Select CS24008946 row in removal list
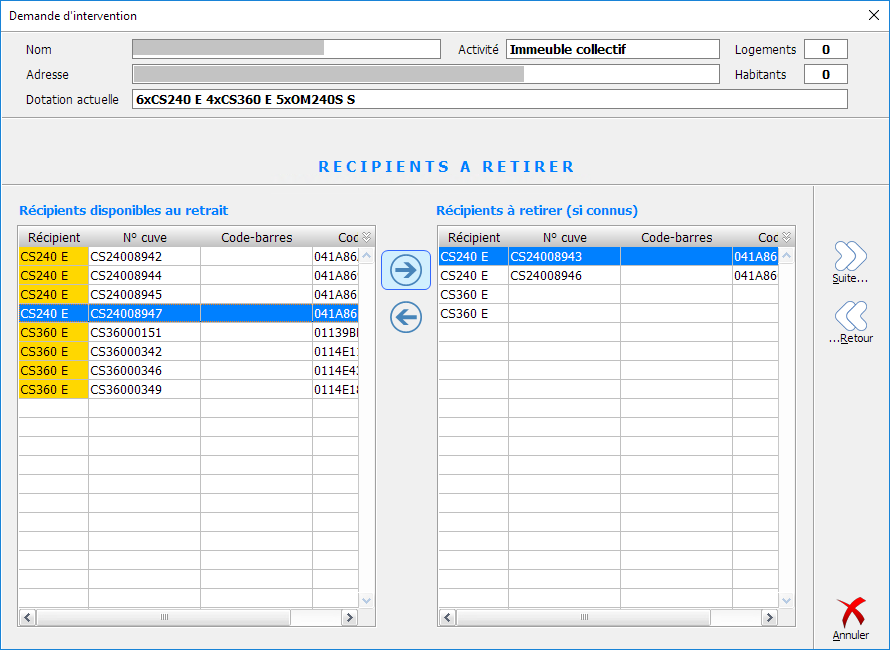The width and height of the screenshot is (890, 650). [564, 275]
